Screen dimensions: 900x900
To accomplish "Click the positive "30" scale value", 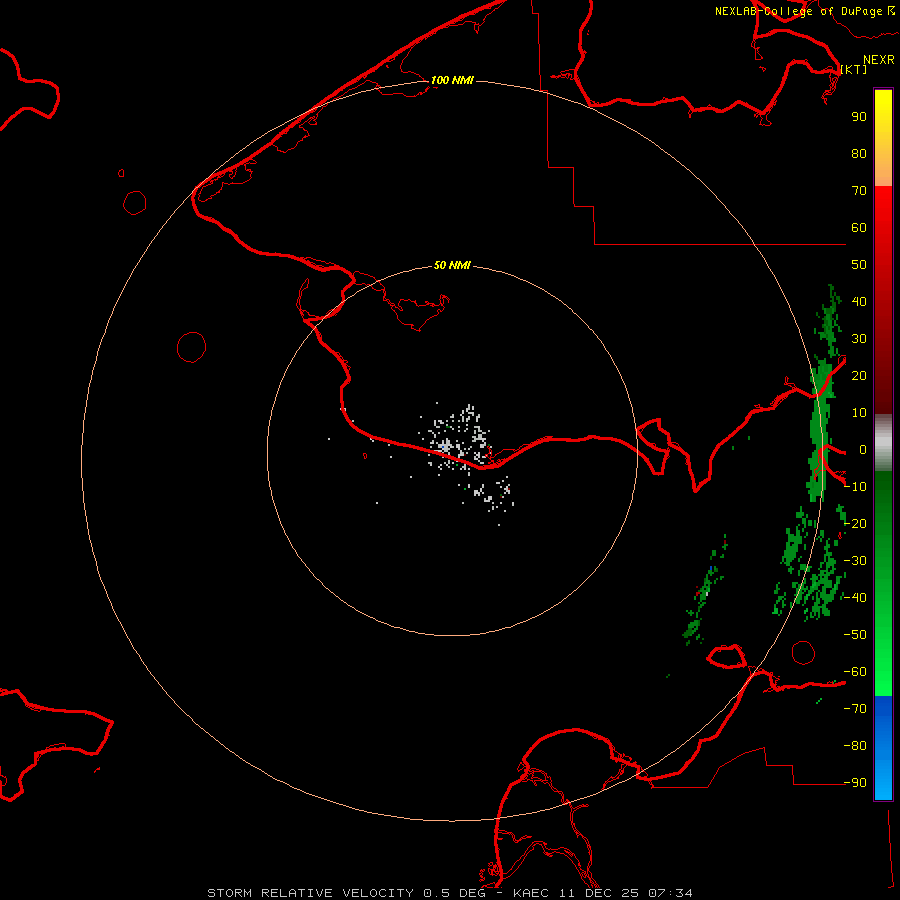I will [x=859, y=339].
